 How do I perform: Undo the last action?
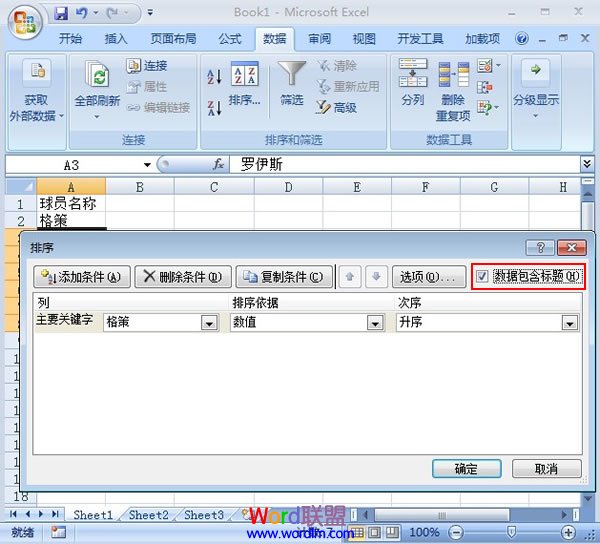click(82, 13)
